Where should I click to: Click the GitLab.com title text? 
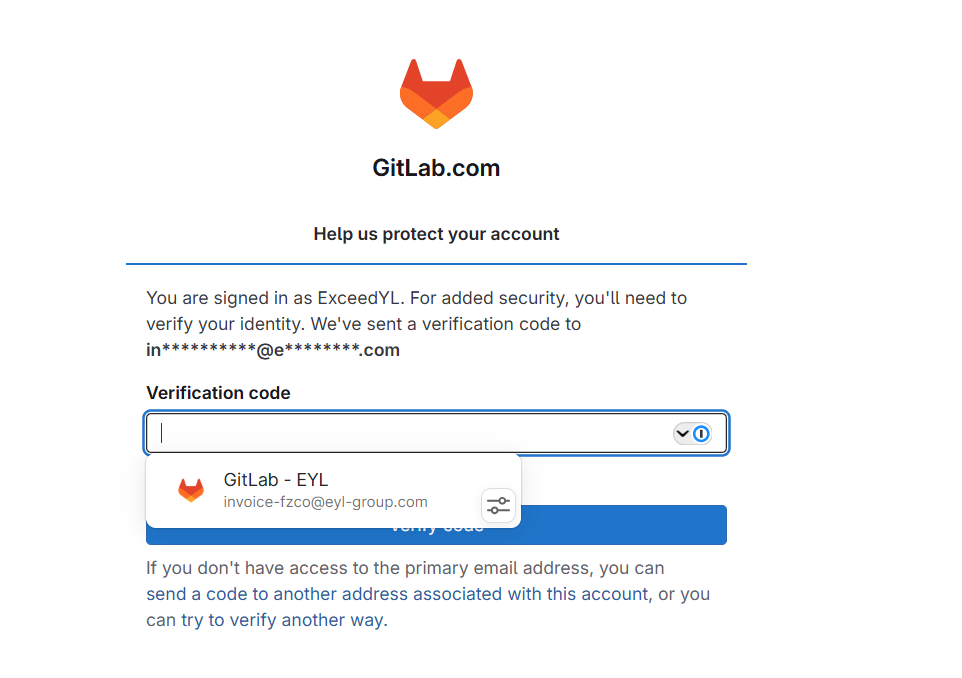point(436,168)
